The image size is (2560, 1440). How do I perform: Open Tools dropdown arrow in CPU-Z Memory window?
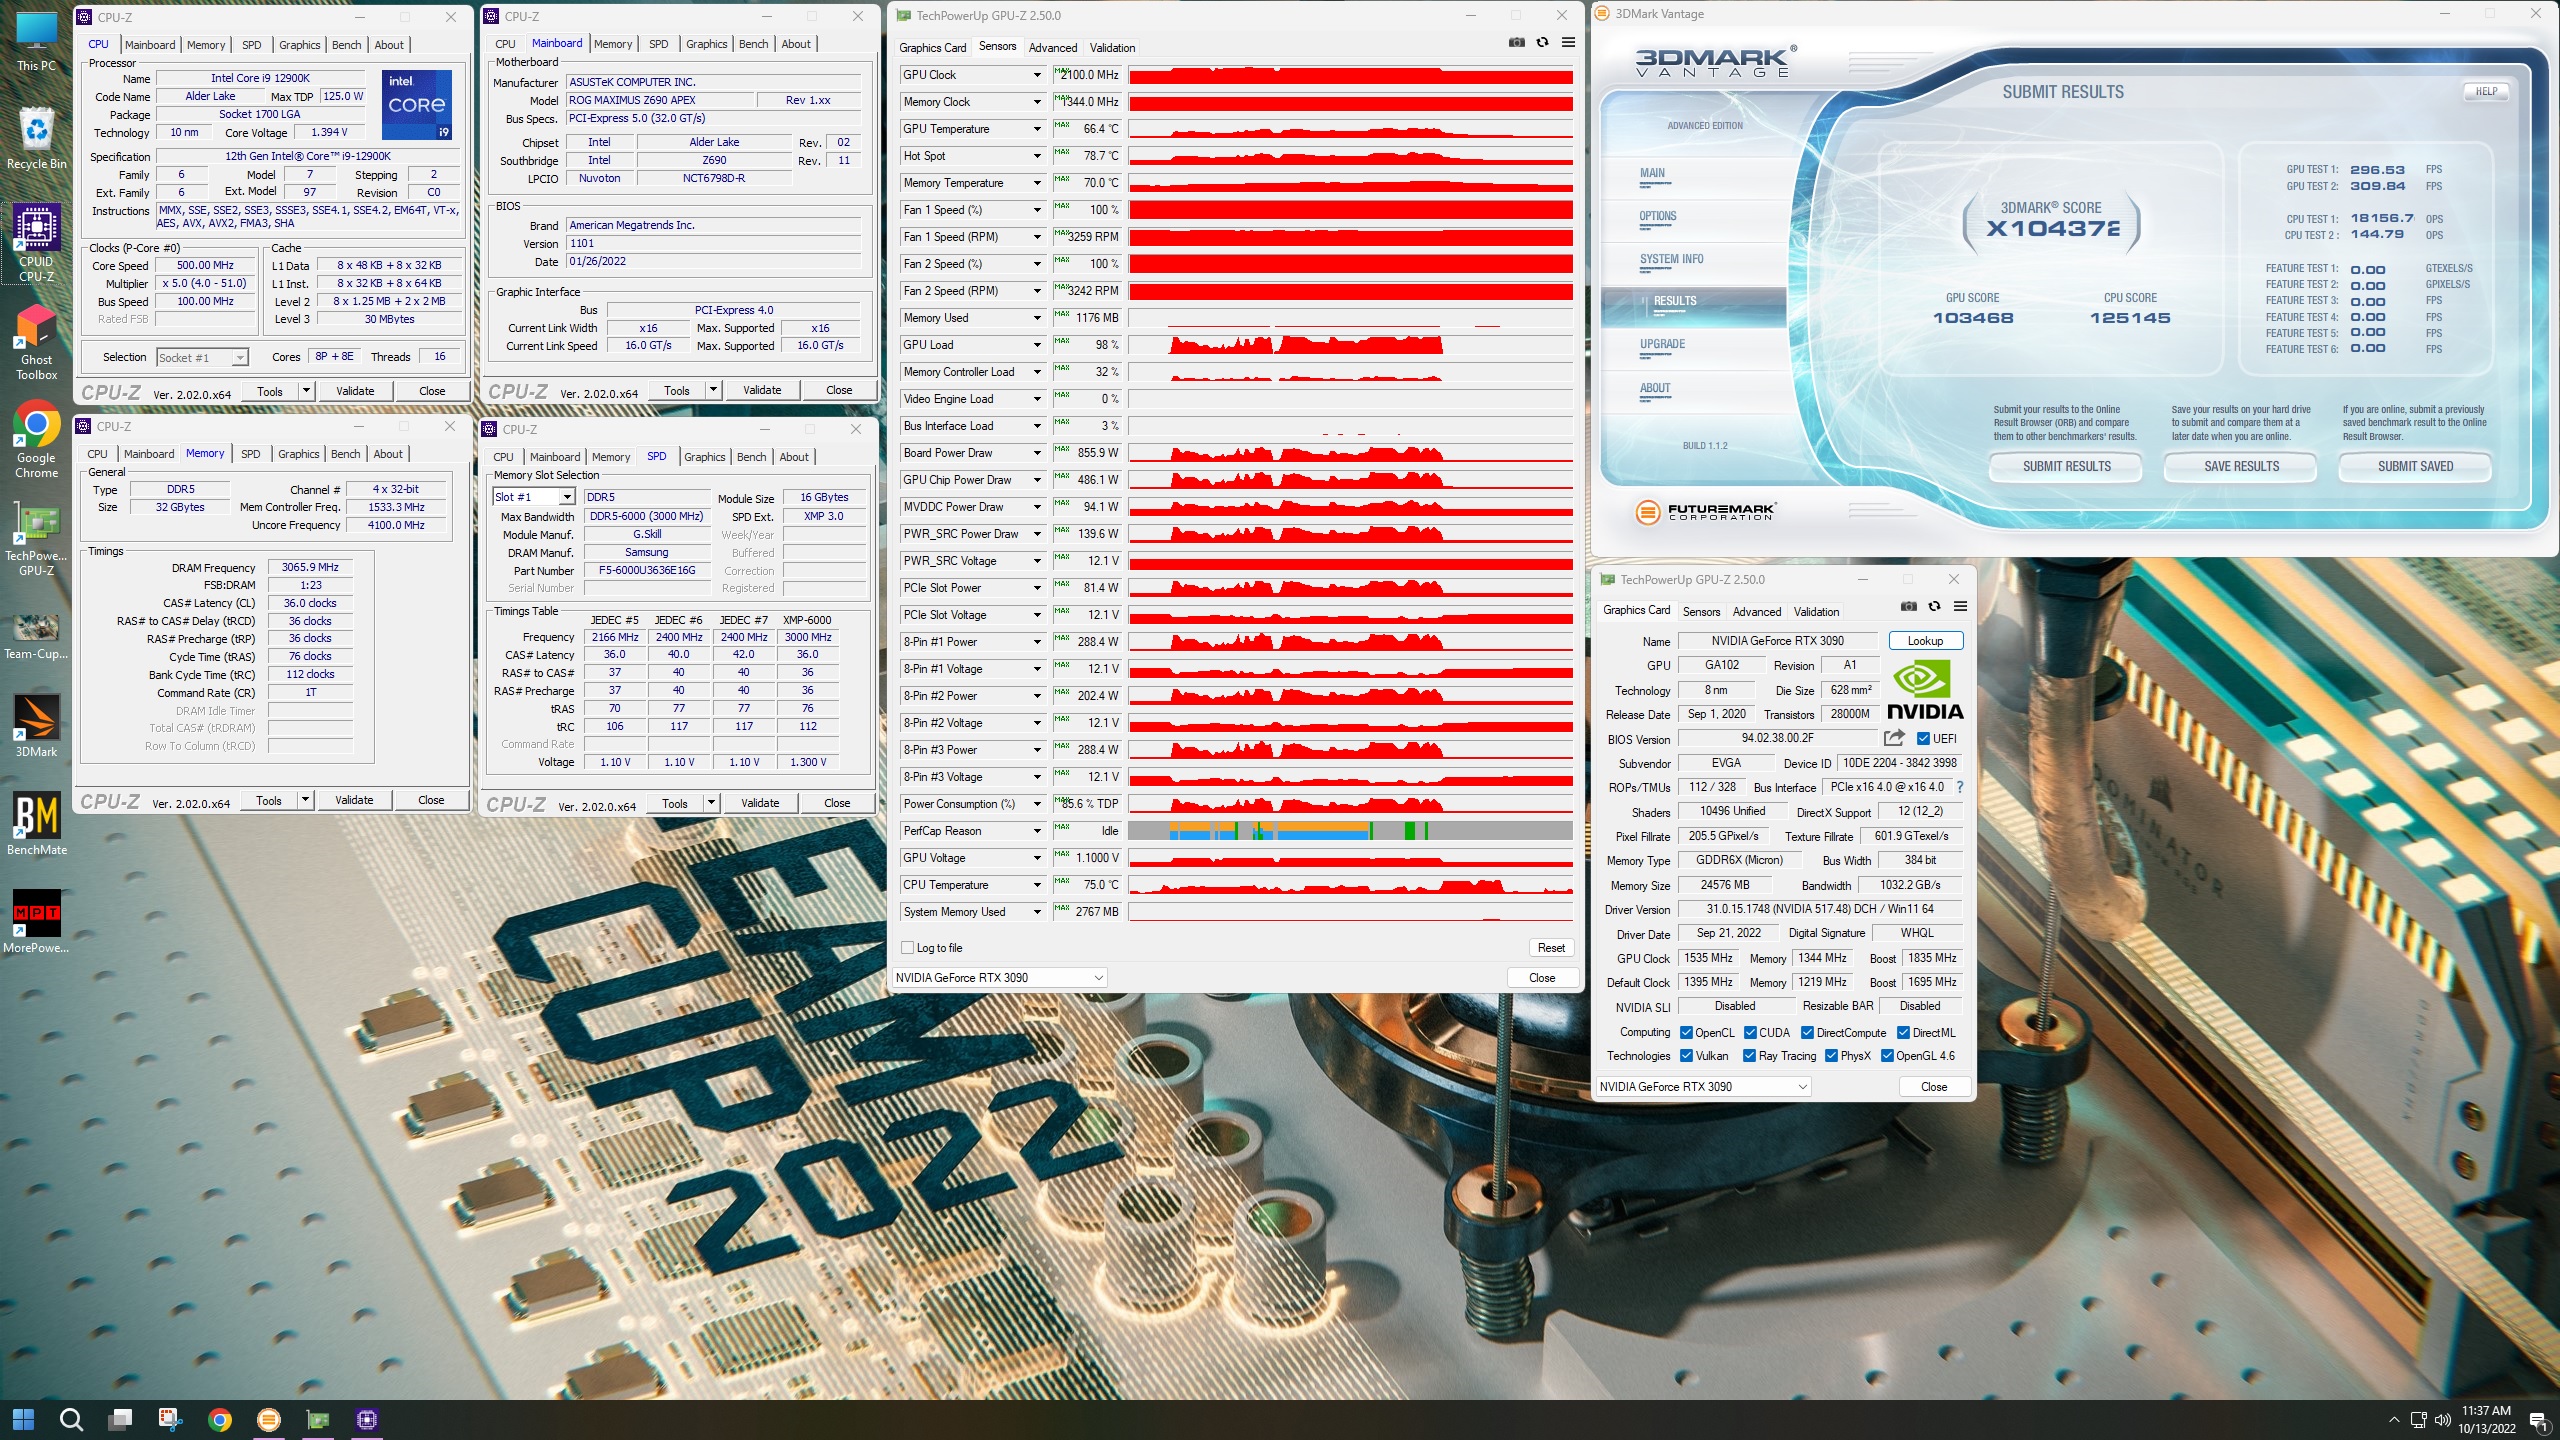306,800
